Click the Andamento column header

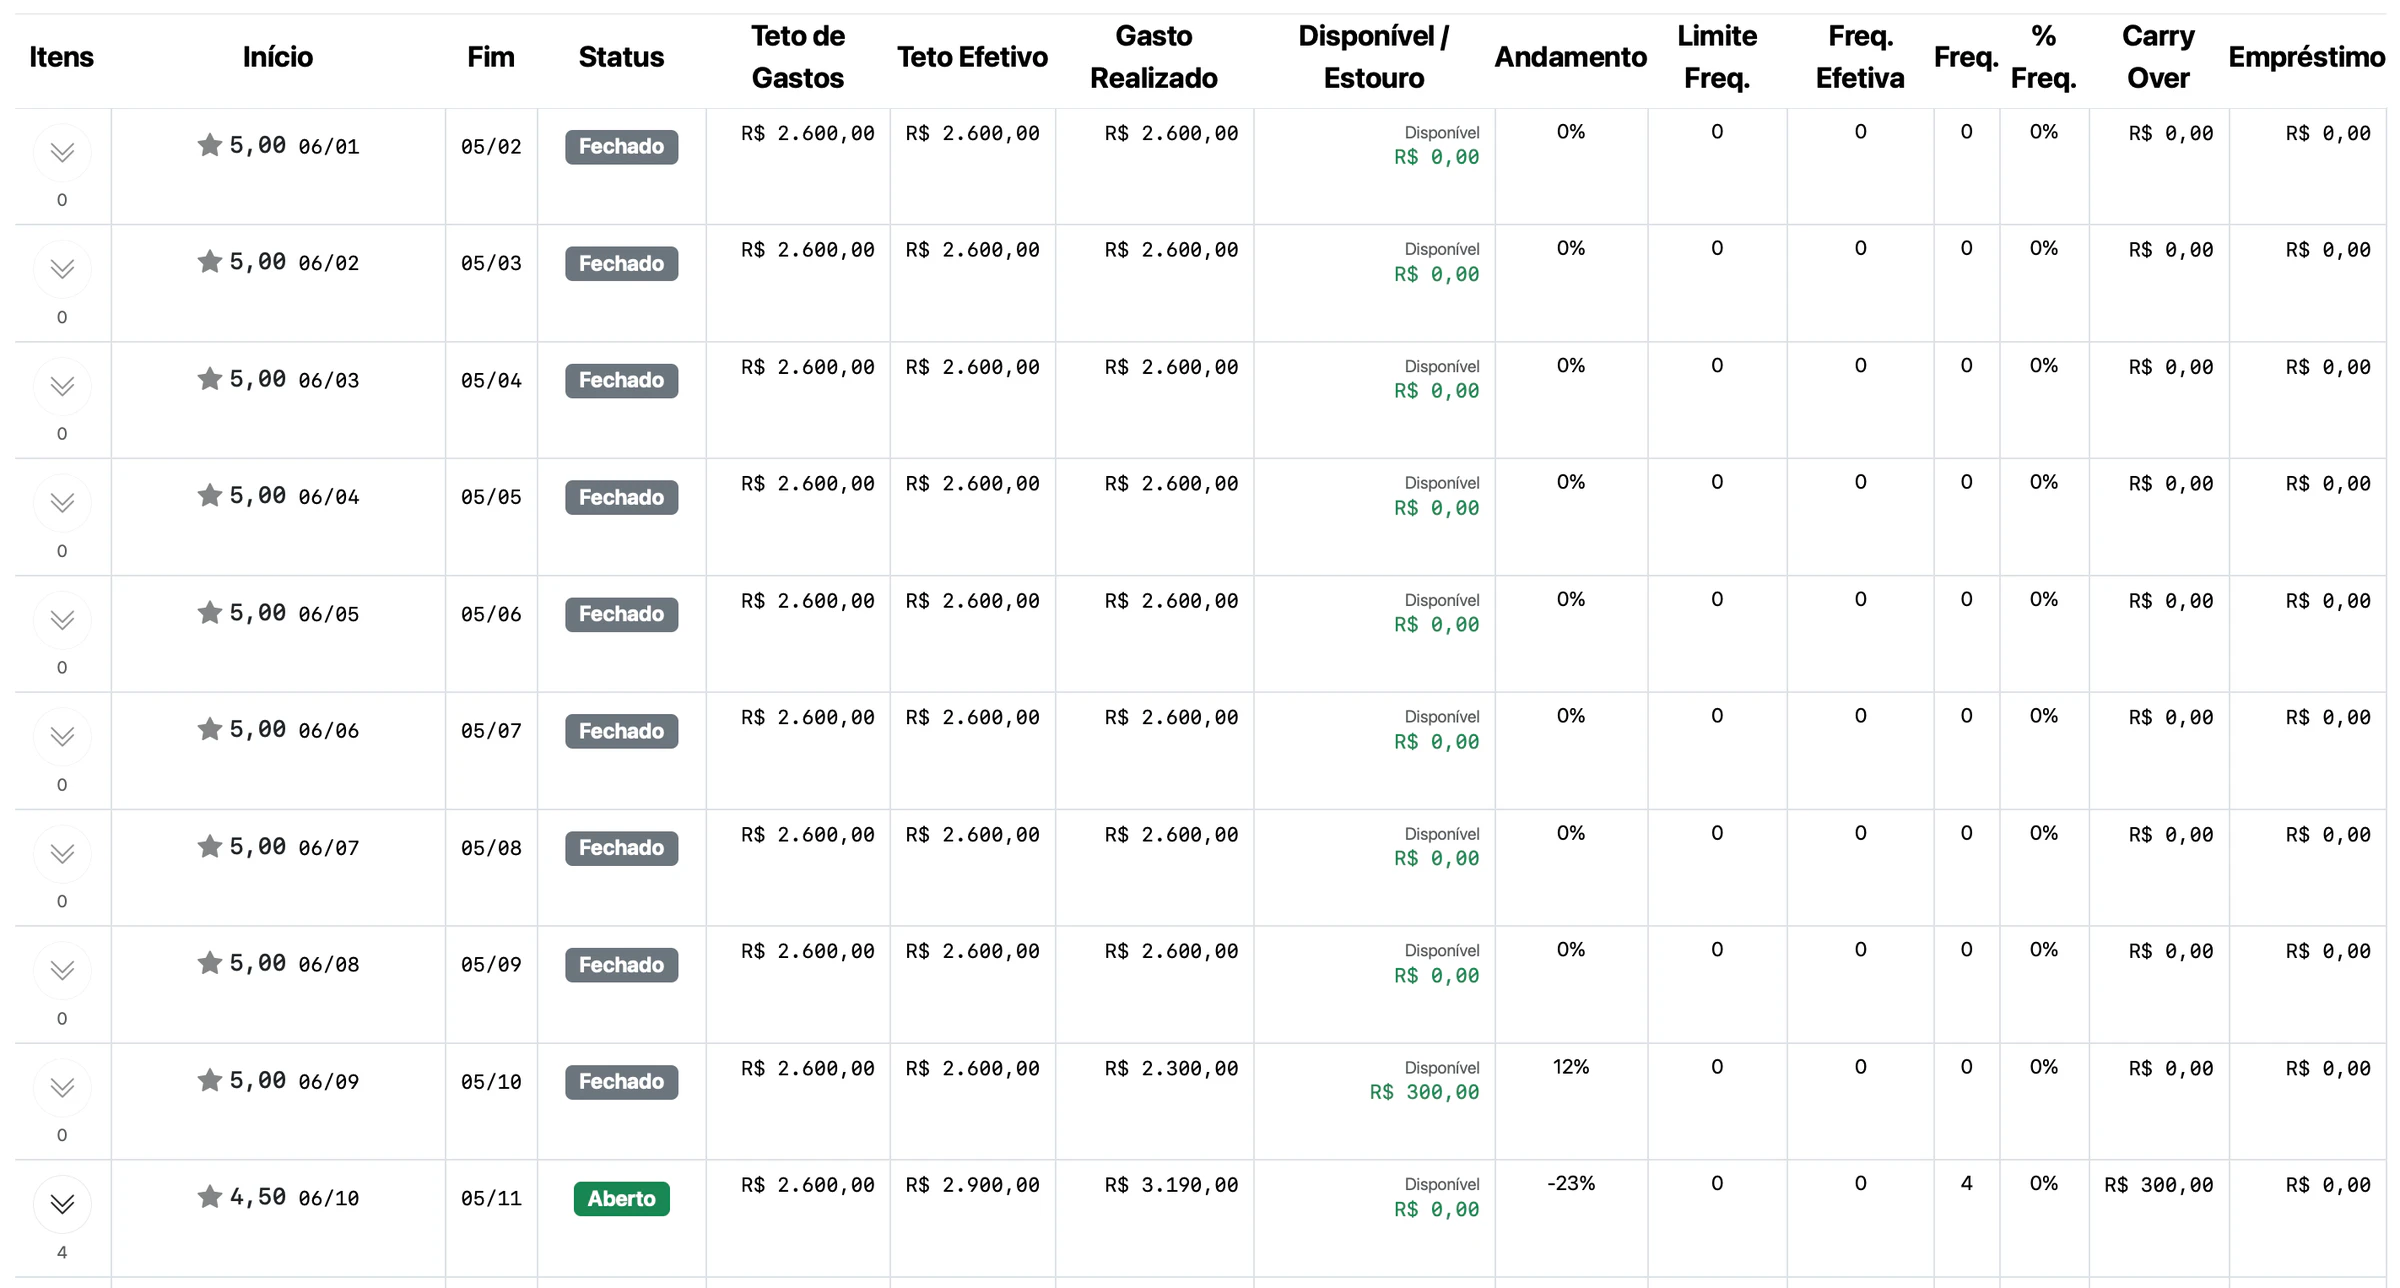coord(1570,57)
